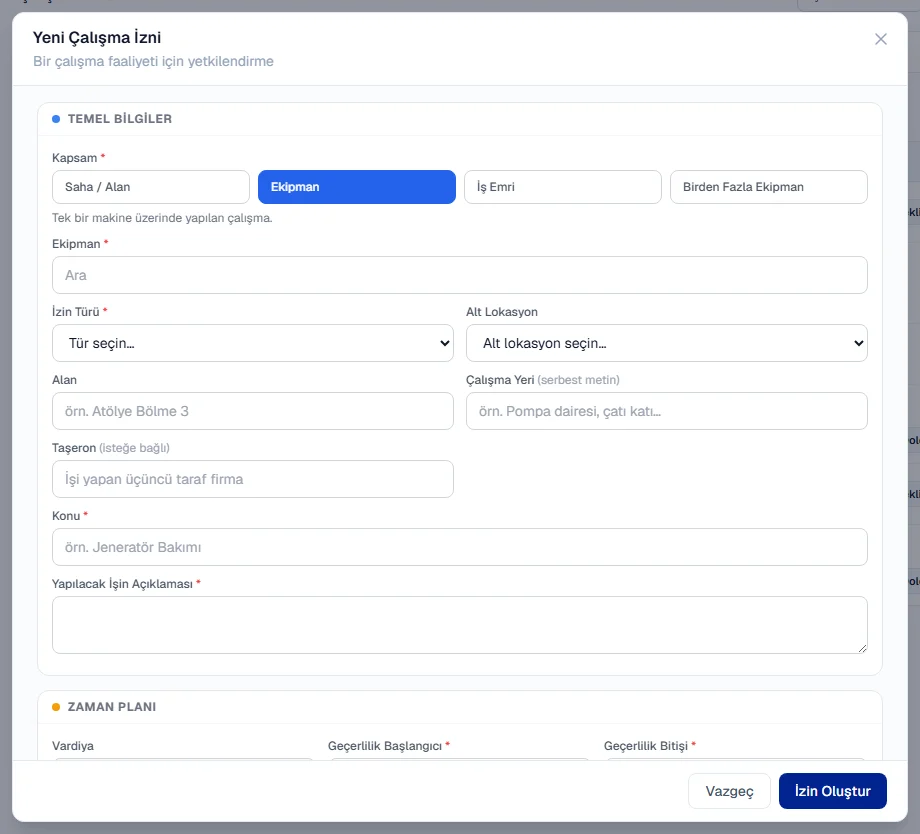Select the Saha / Alan scope option

pos(151,187)
